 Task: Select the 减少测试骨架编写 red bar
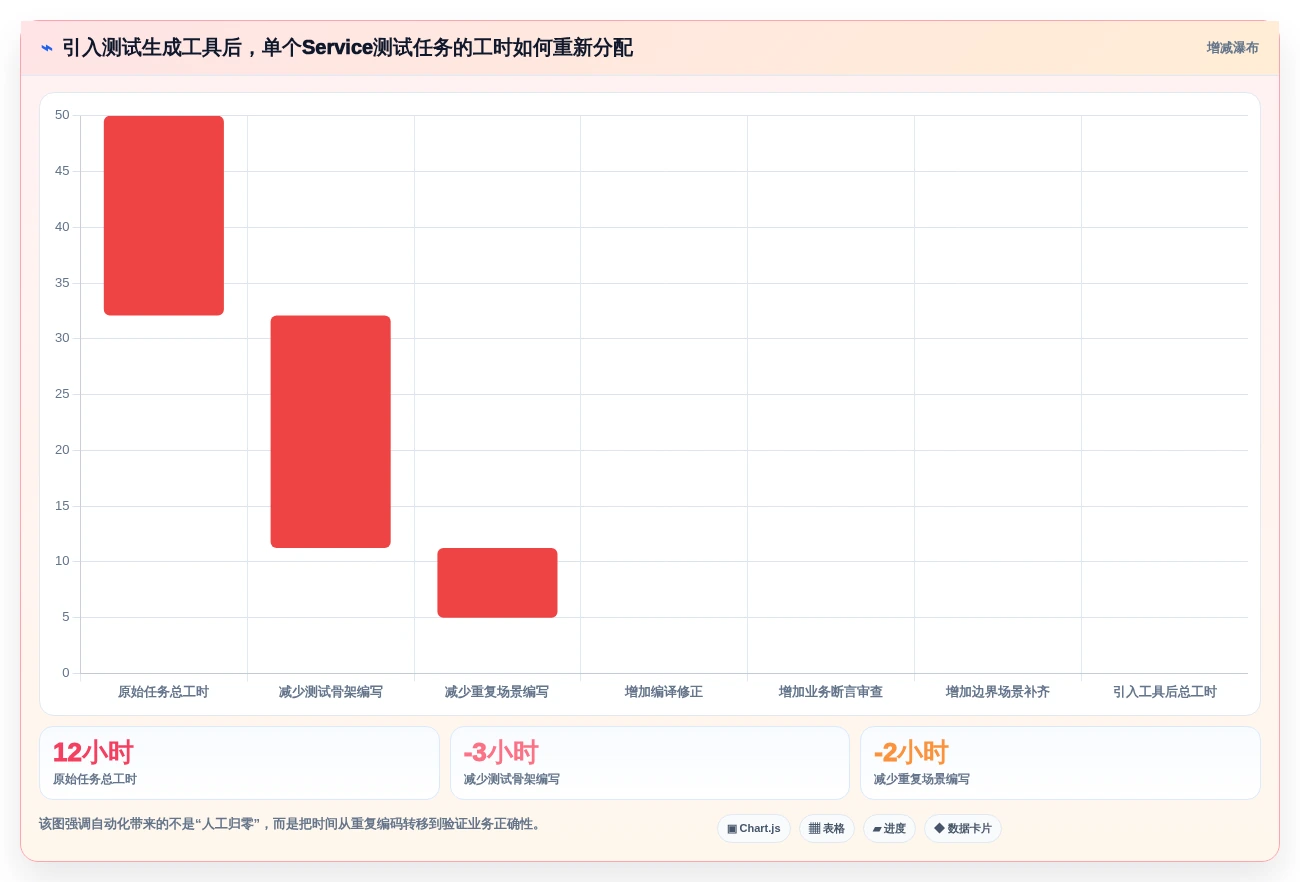point(331,432)
